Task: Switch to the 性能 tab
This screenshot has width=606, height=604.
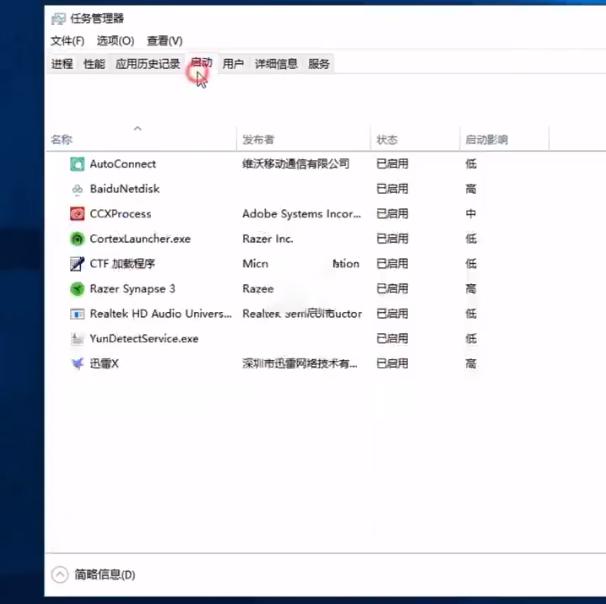Action: [94, 64]
